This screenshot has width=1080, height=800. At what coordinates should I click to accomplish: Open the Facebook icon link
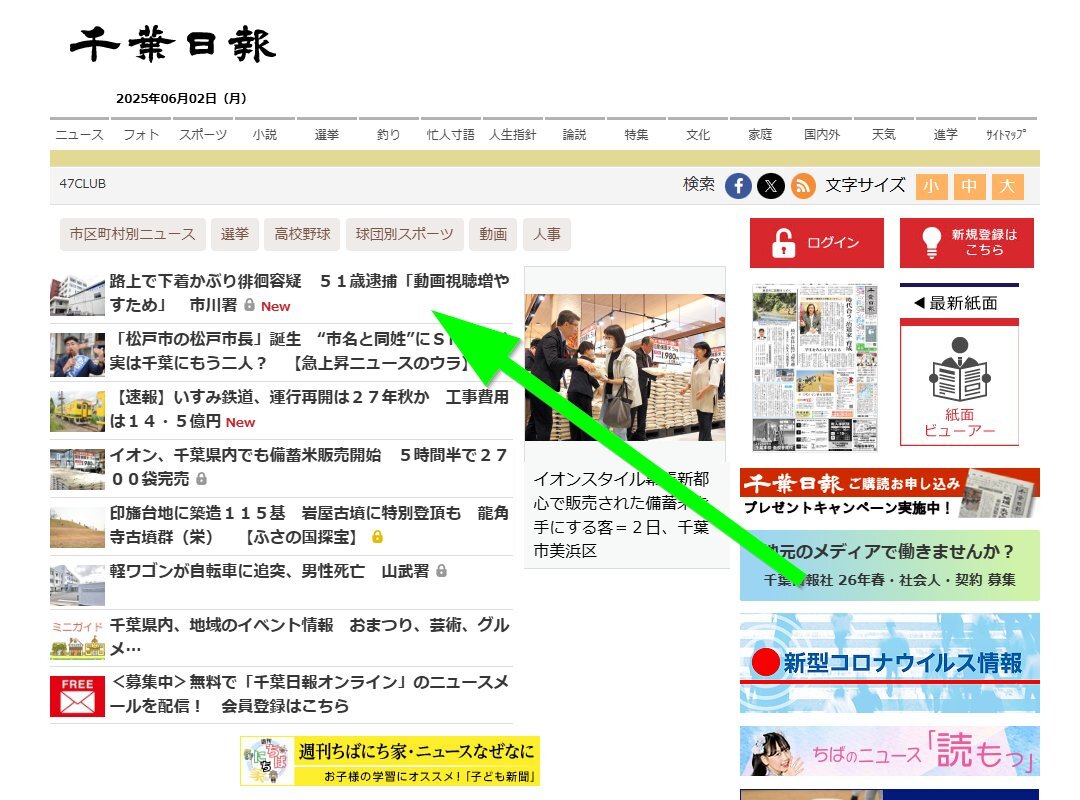click(x=738, y=186)
